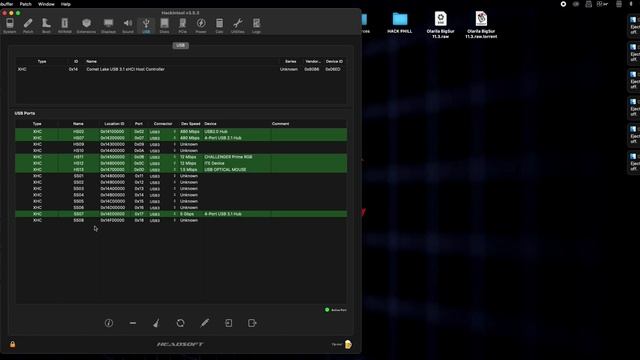Click the HEADSOFT logo at window bottom
The image size is (640, 360).
[180, 344]
